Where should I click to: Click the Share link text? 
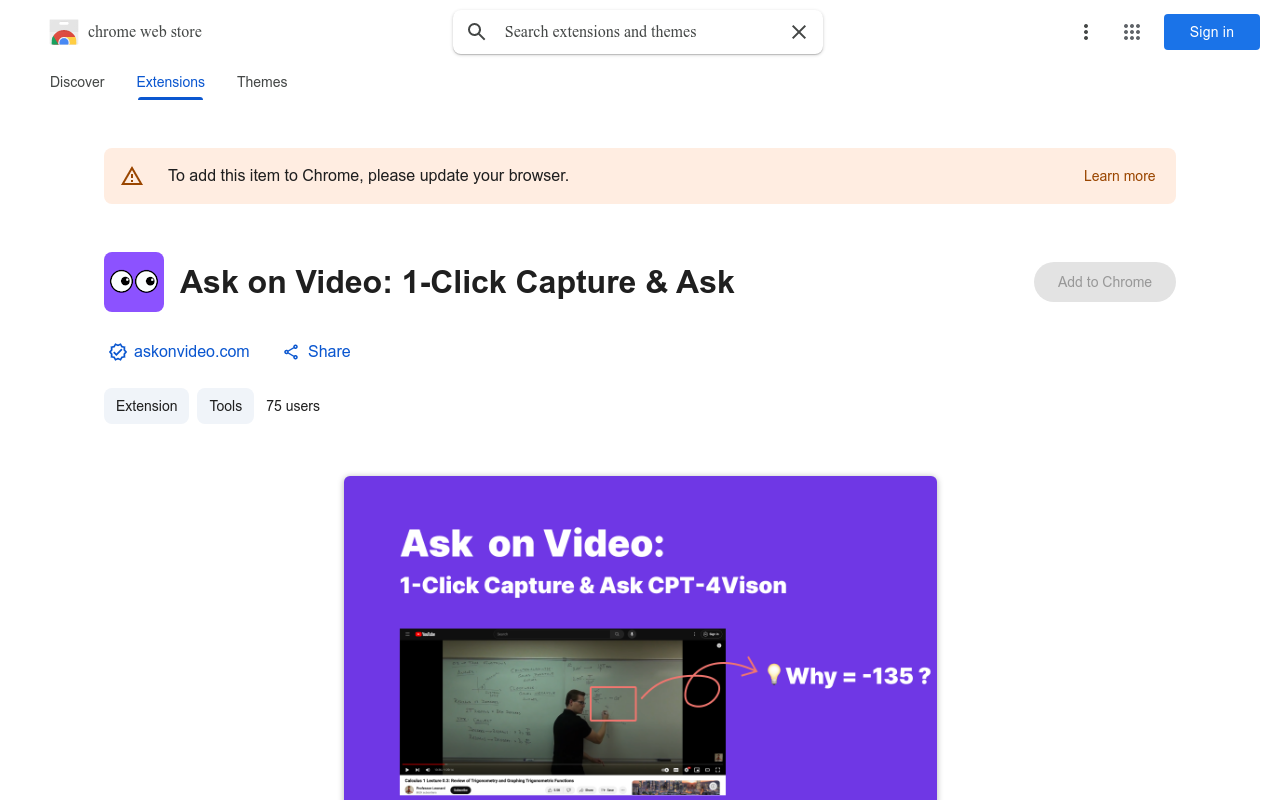tap(329, 352)
